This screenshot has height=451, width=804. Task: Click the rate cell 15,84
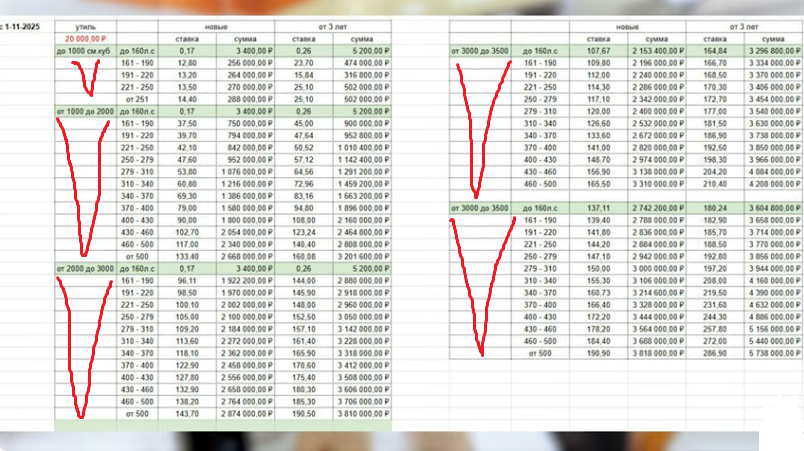click(x=304, y=75)
